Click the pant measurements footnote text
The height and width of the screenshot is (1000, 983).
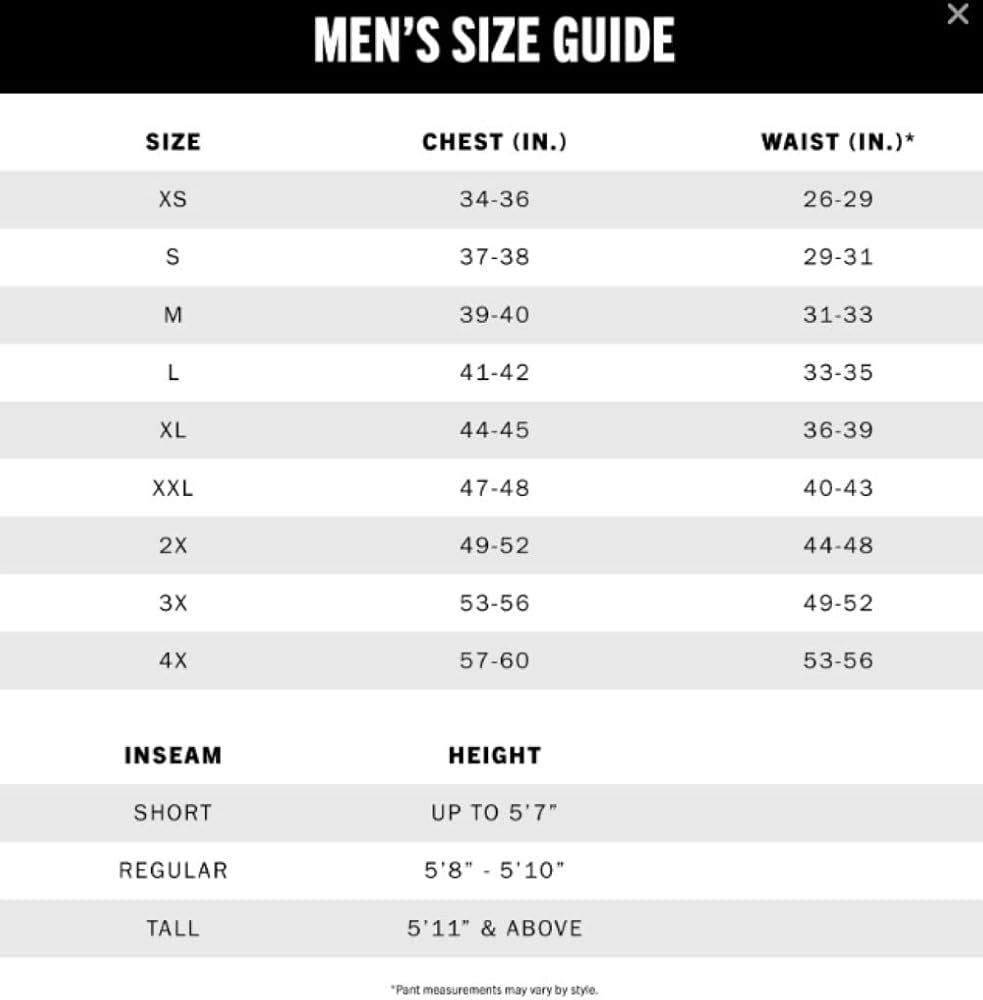(x=494, y=990)
